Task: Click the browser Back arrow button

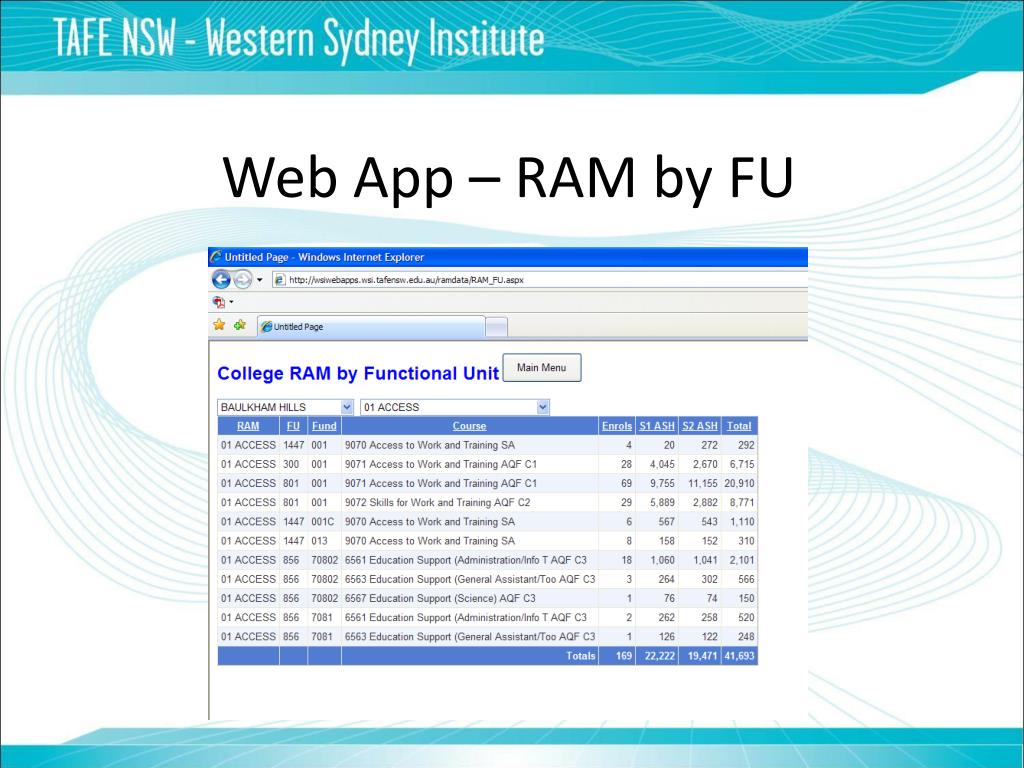Action: (x=221, y=280)
